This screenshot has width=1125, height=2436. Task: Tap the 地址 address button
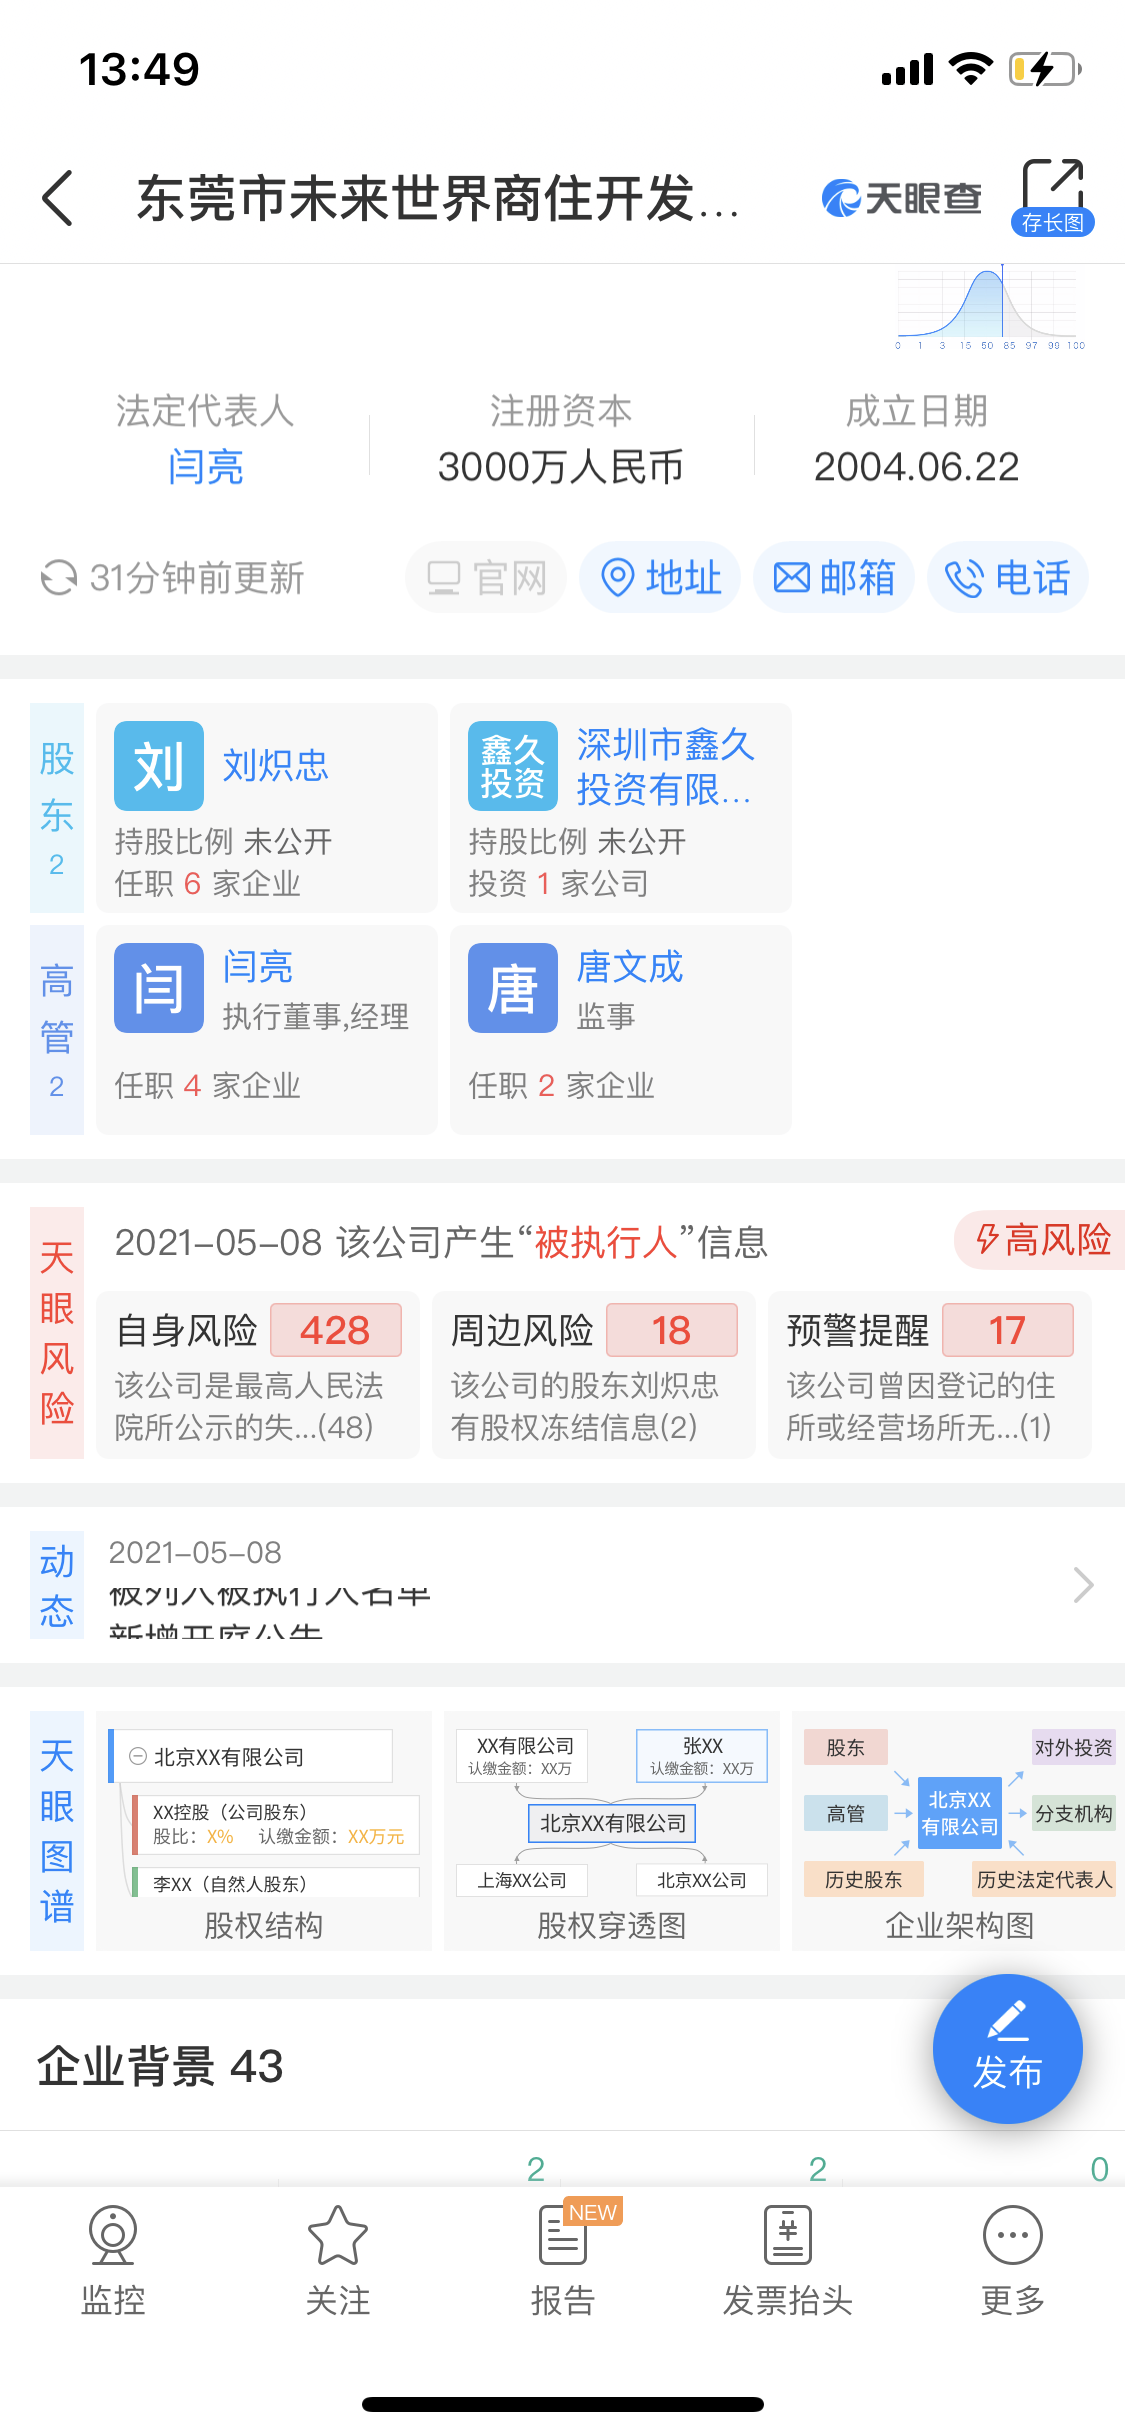point(660,578)
